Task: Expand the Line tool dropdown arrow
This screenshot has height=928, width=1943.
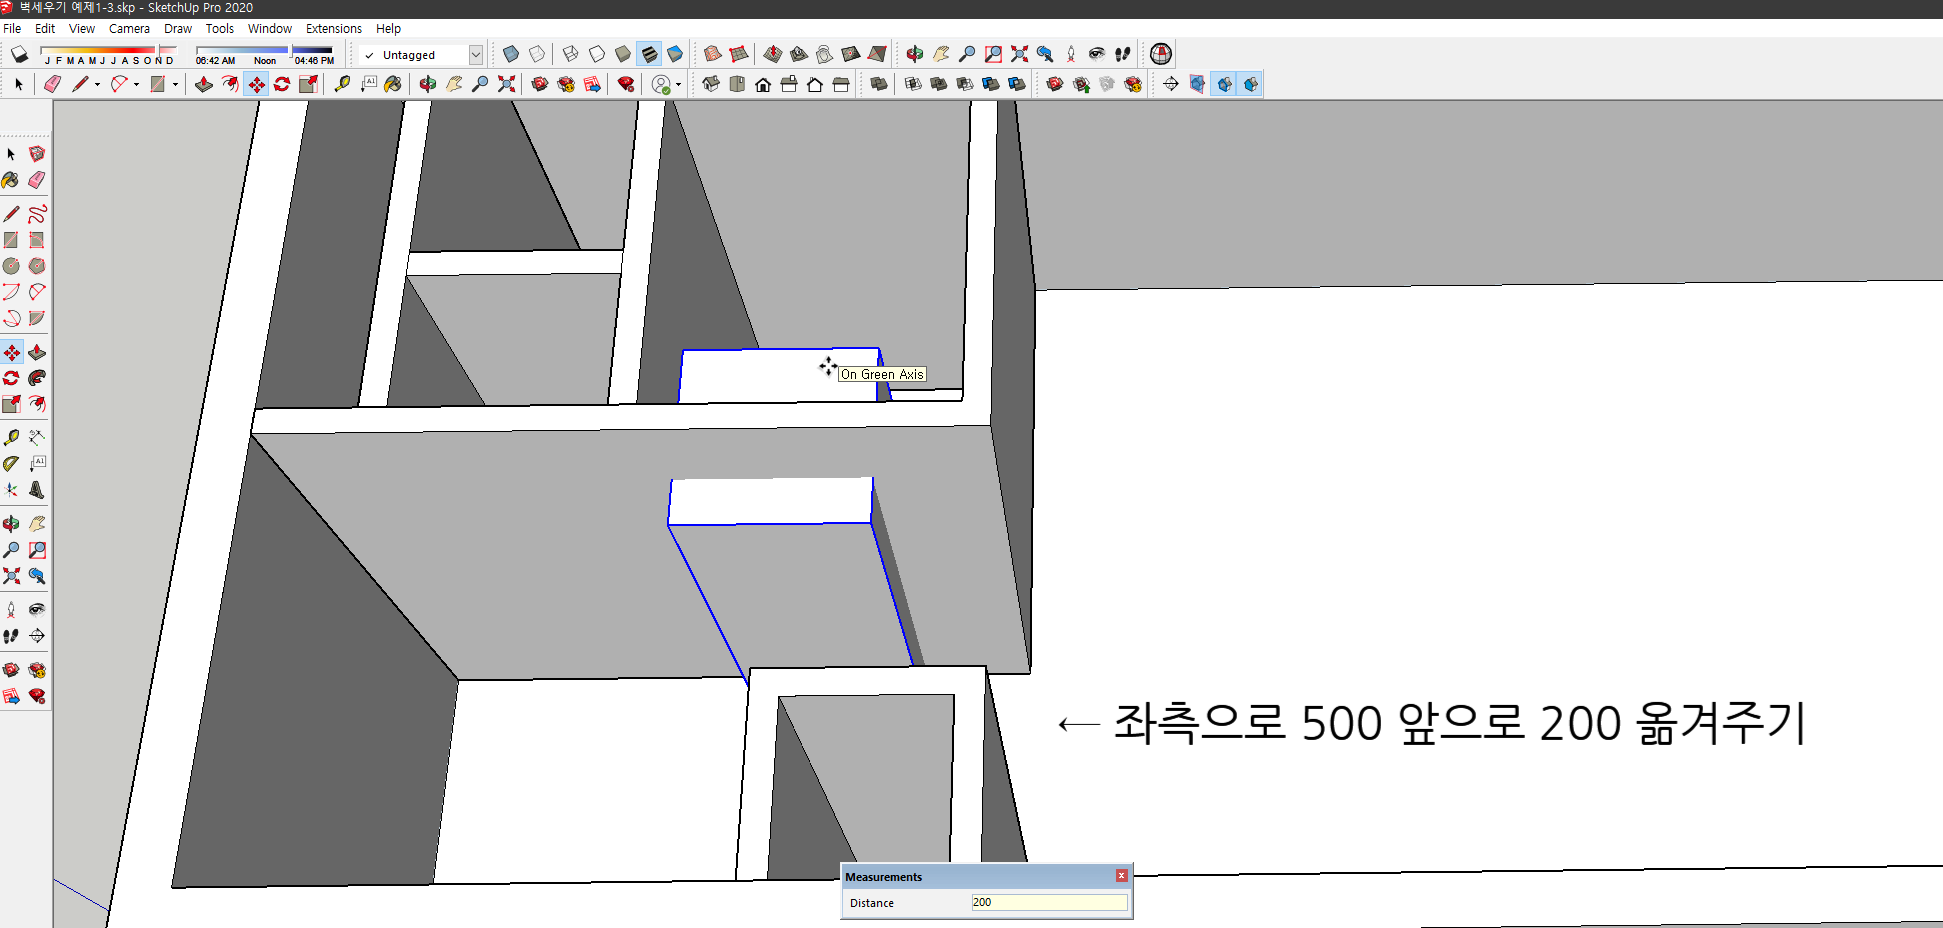Action: (x=97, y=84)
